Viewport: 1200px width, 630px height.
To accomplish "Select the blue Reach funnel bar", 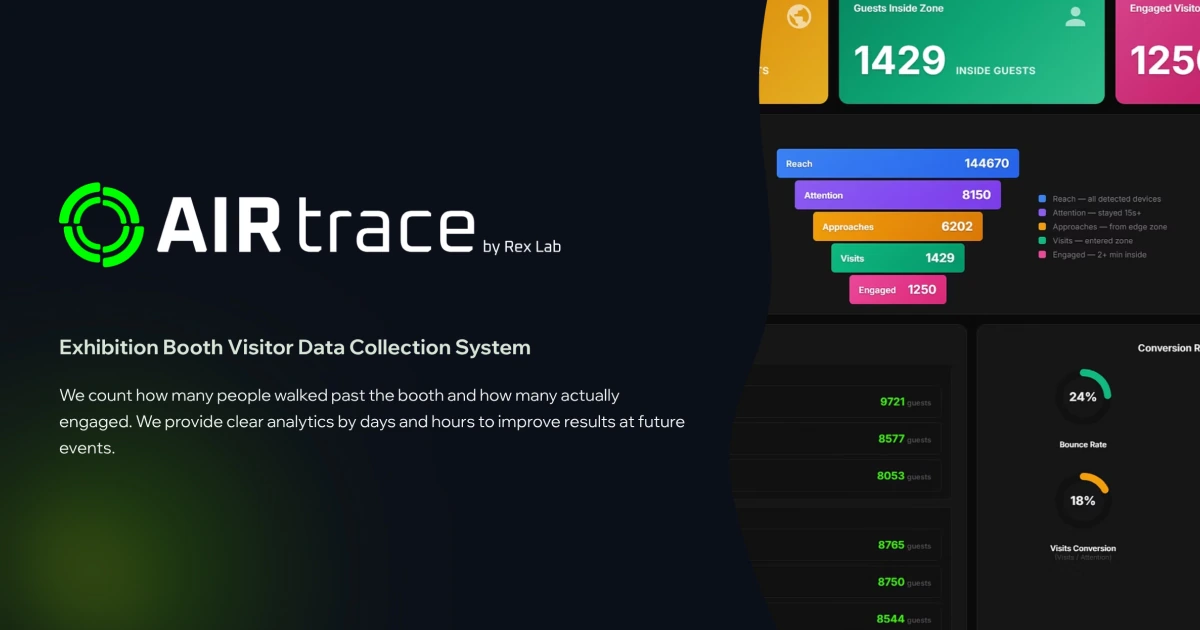I will coord(897,164).
